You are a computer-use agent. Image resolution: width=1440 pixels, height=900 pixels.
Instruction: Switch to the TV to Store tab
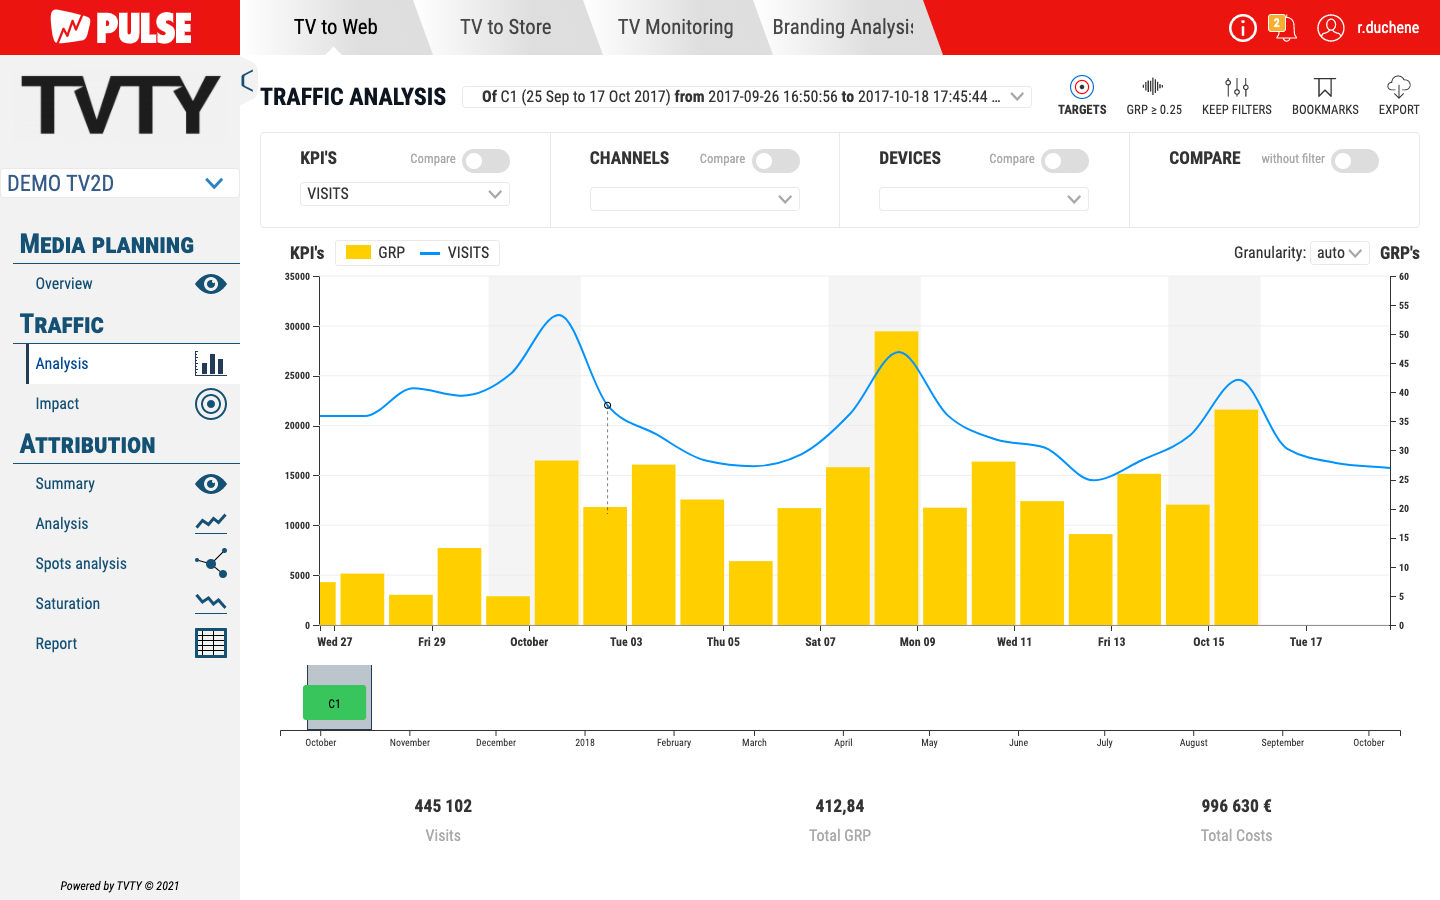pyautogui.click(x=505, y=27)
